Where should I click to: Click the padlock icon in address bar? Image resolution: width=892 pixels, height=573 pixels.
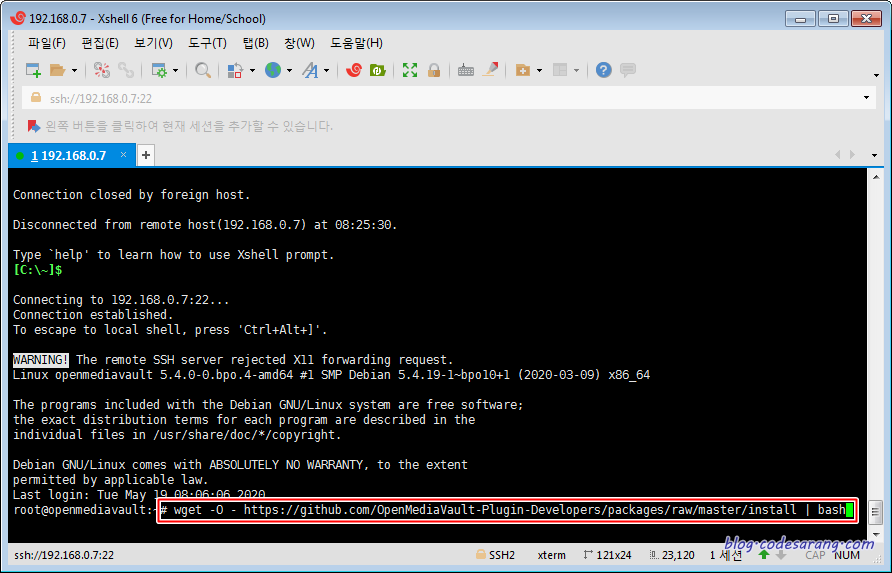[x=36, y=97]
